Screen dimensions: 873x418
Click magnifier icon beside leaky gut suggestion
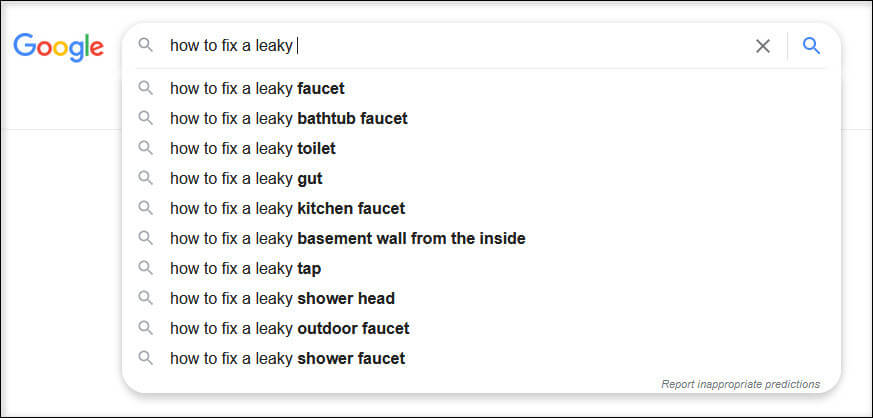point(145,178)
